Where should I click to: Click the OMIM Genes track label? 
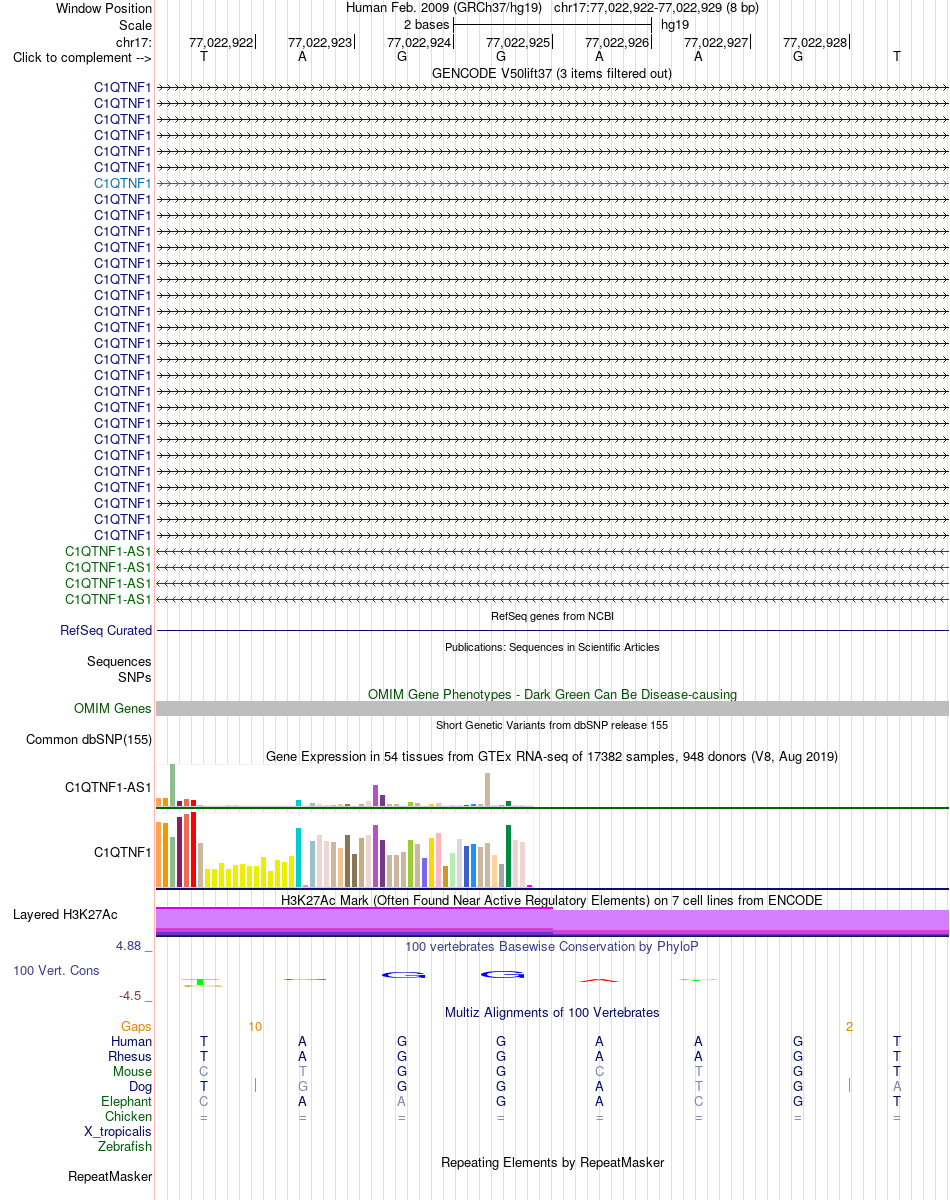pyautogui.click(x=113, y=709)
